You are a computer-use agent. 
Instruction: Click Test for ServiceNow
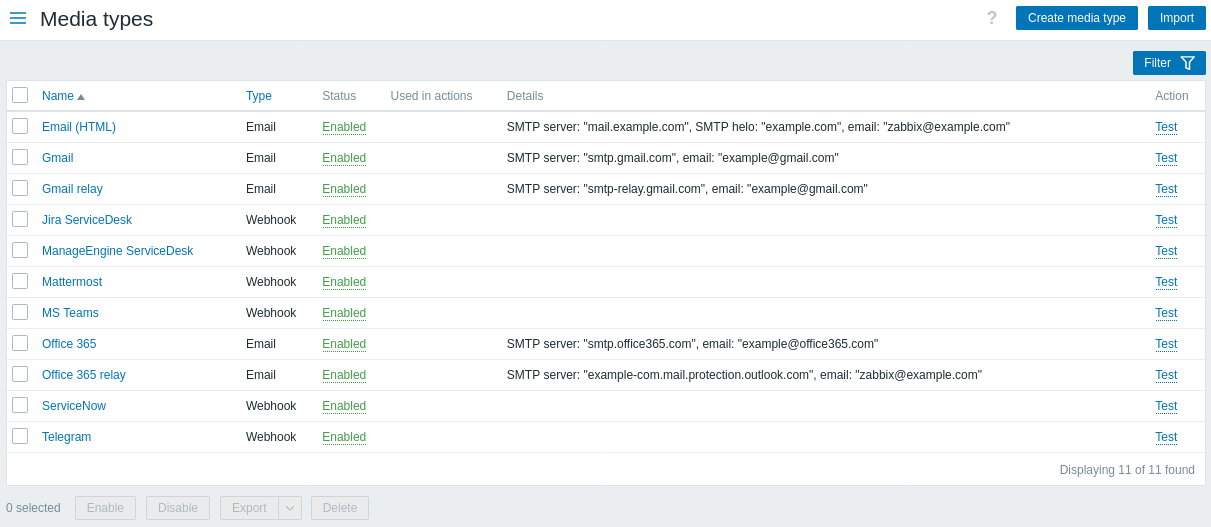pyautogui.click(x=1166, y=406)
